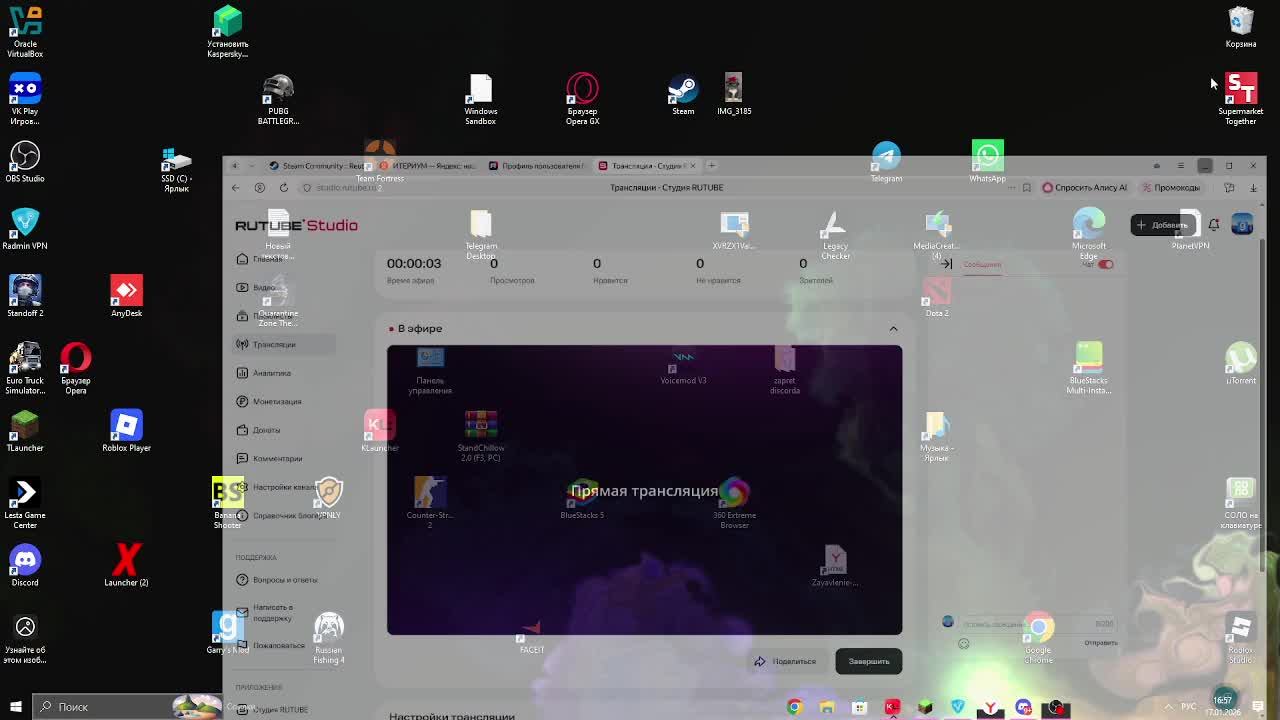Open OBS Studio desktop icon
The width and height of the screenshot is (1280, 720).
click(x=25, y=162)
